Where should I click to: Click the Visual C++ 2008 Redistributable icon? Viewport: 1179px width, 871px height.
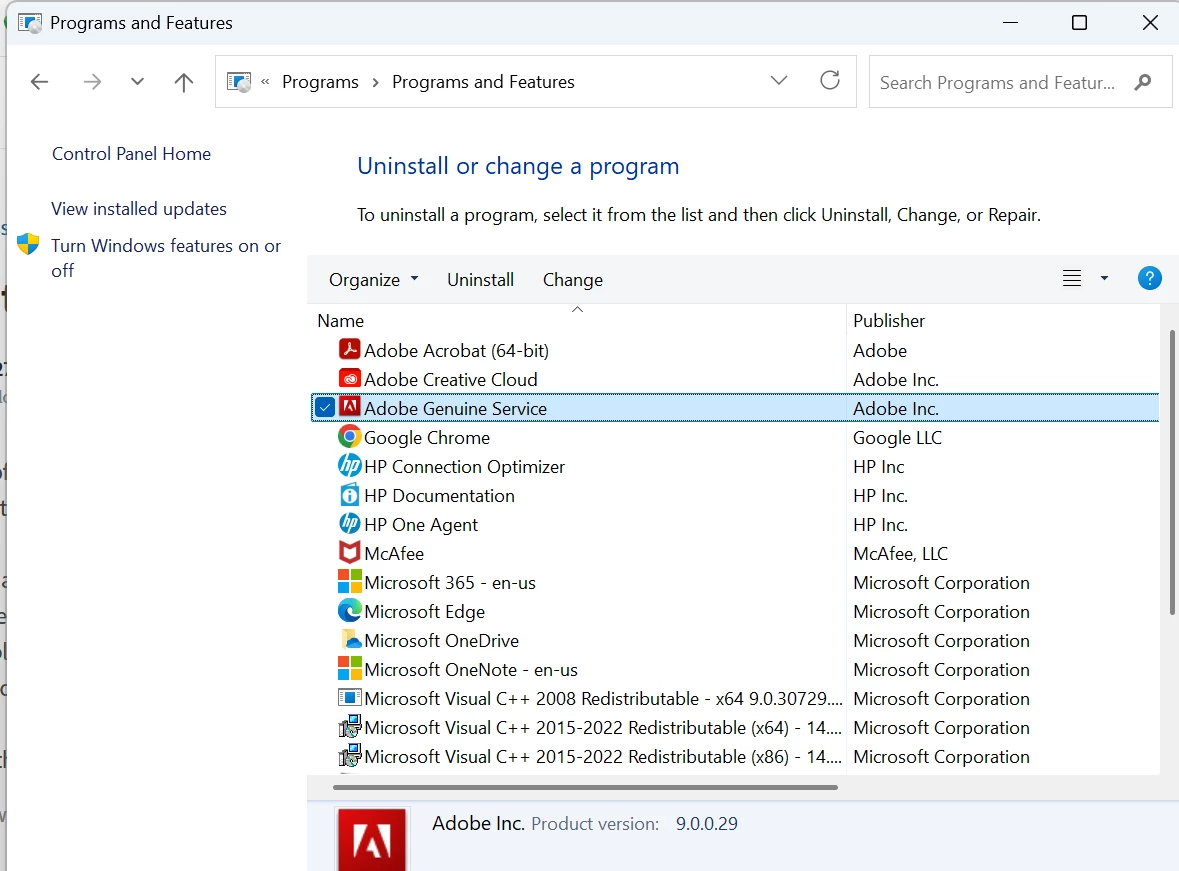click(349, 698)
